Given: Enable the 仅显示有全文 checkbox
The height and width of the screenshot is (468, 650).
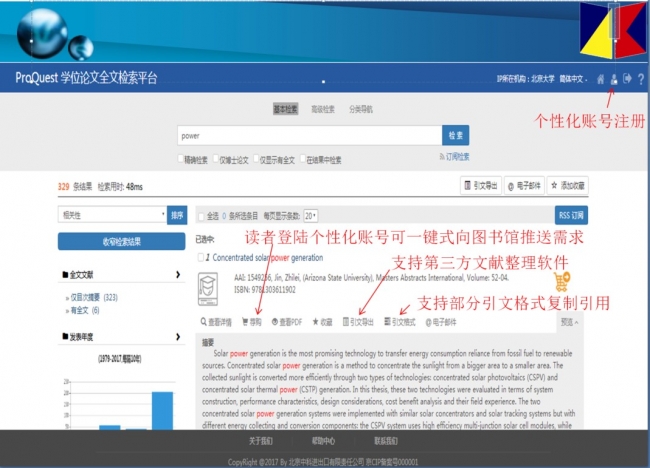Looking at the screenshot, I should 256,159.
